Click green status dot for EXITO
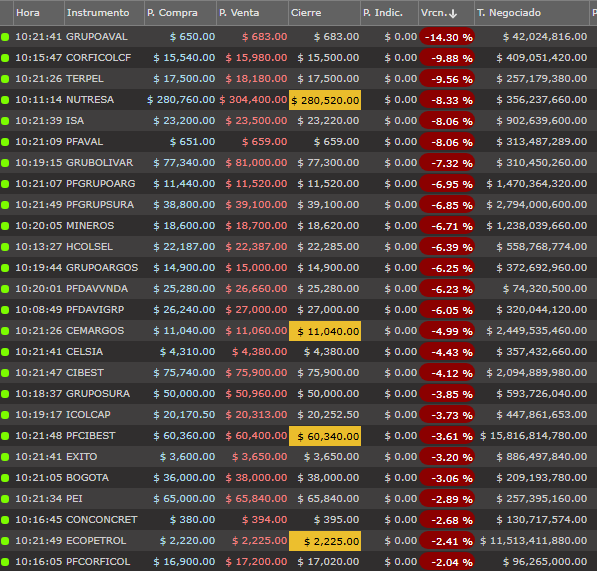 pyautogui.click(x=5, y=457)
